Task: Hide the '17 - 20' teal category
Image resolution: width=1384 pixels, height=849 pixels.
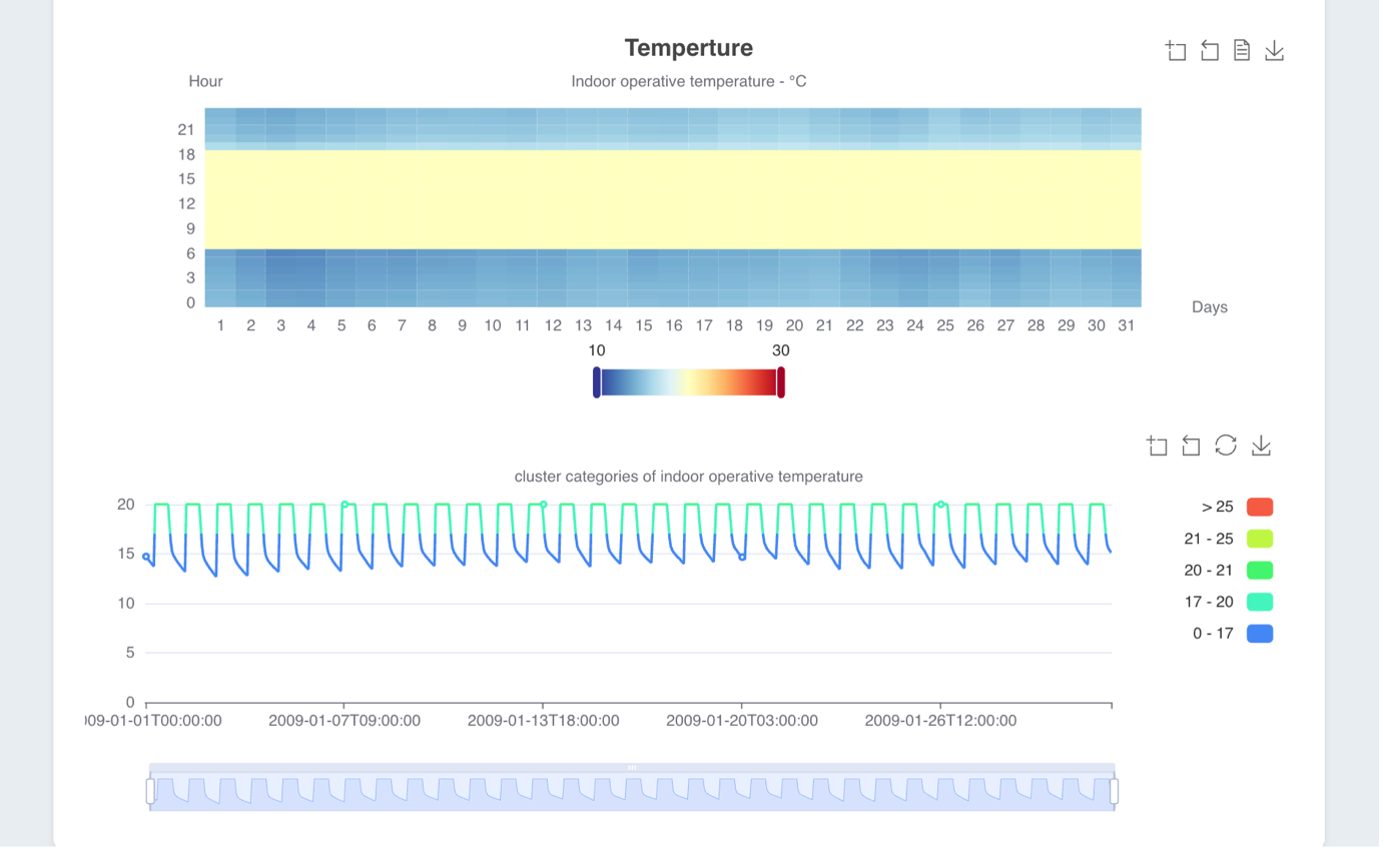Action: (x=1259, y=602)
